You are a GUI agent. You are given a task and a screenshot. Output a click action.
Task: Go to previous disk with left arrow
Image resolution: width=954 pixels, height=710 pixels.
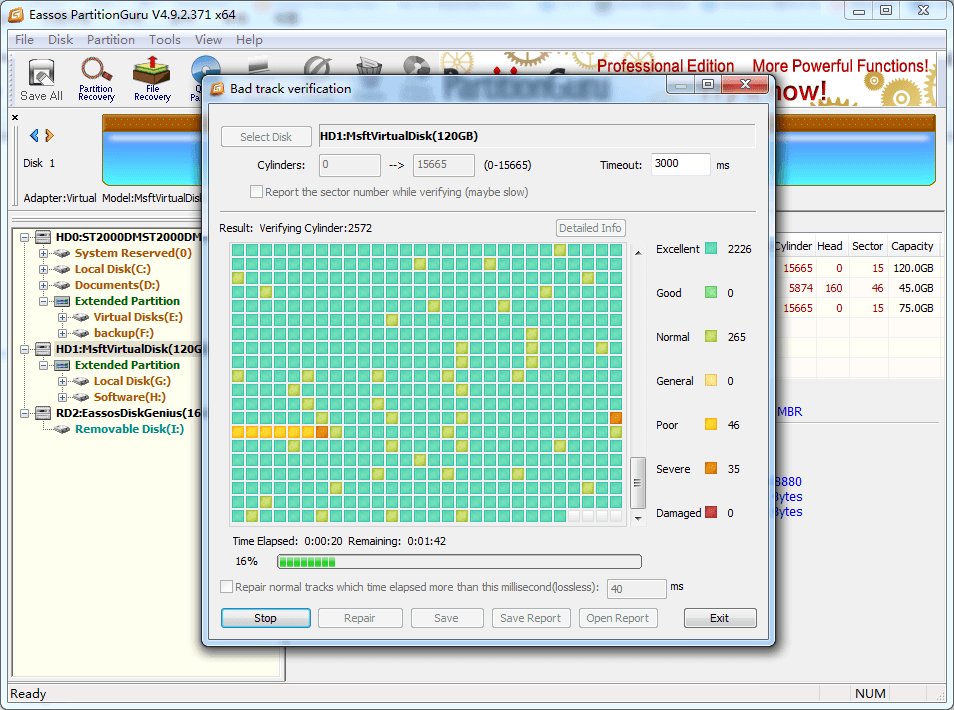coord(34,136)
